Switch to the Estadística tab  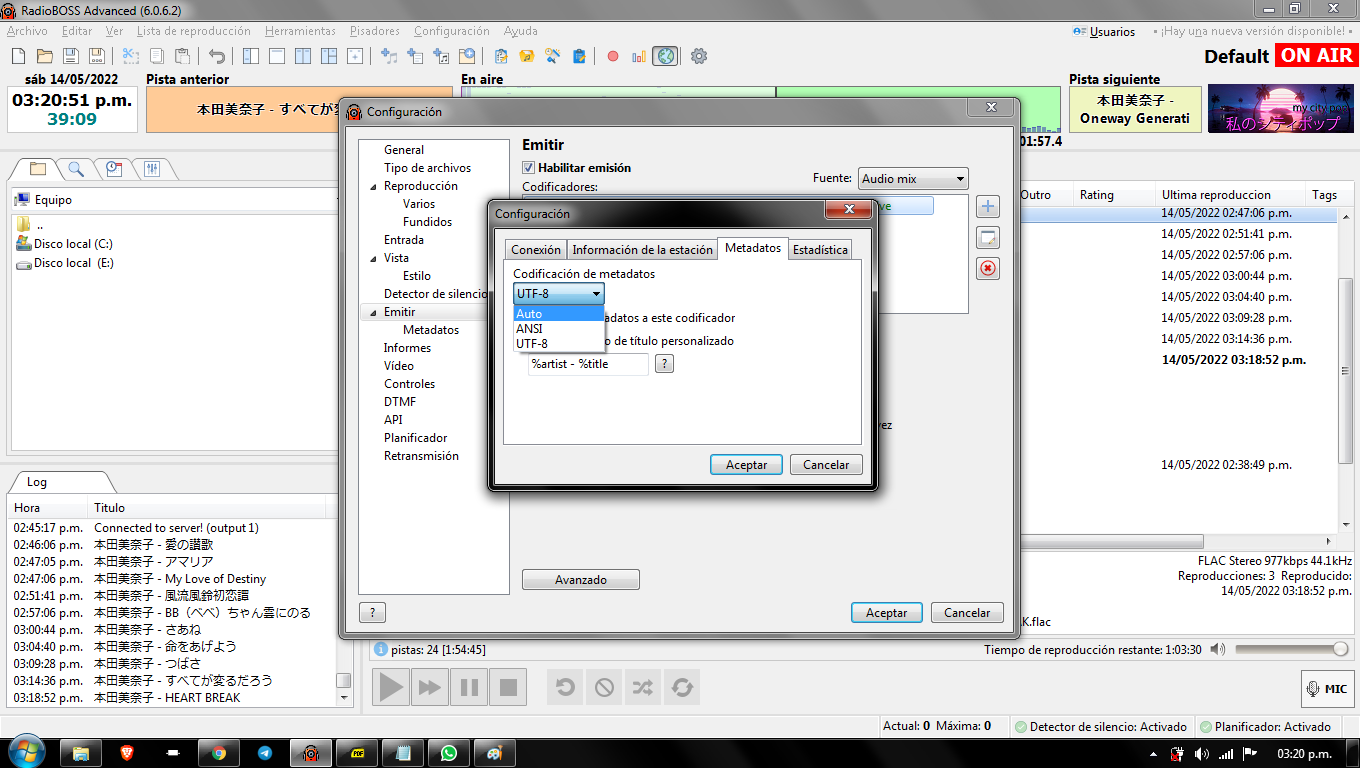tap(820, 250)
